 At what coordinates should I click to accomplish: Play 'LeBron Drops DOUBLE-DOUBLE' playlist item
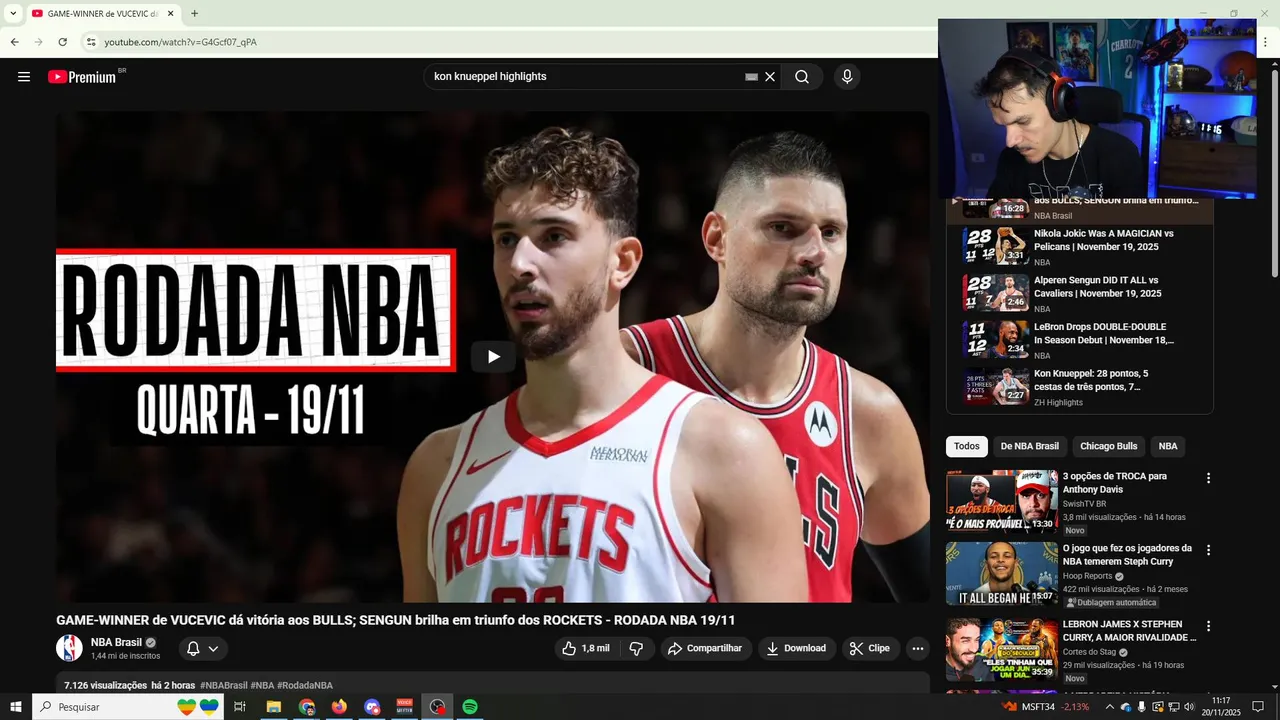pos(1080,339)
